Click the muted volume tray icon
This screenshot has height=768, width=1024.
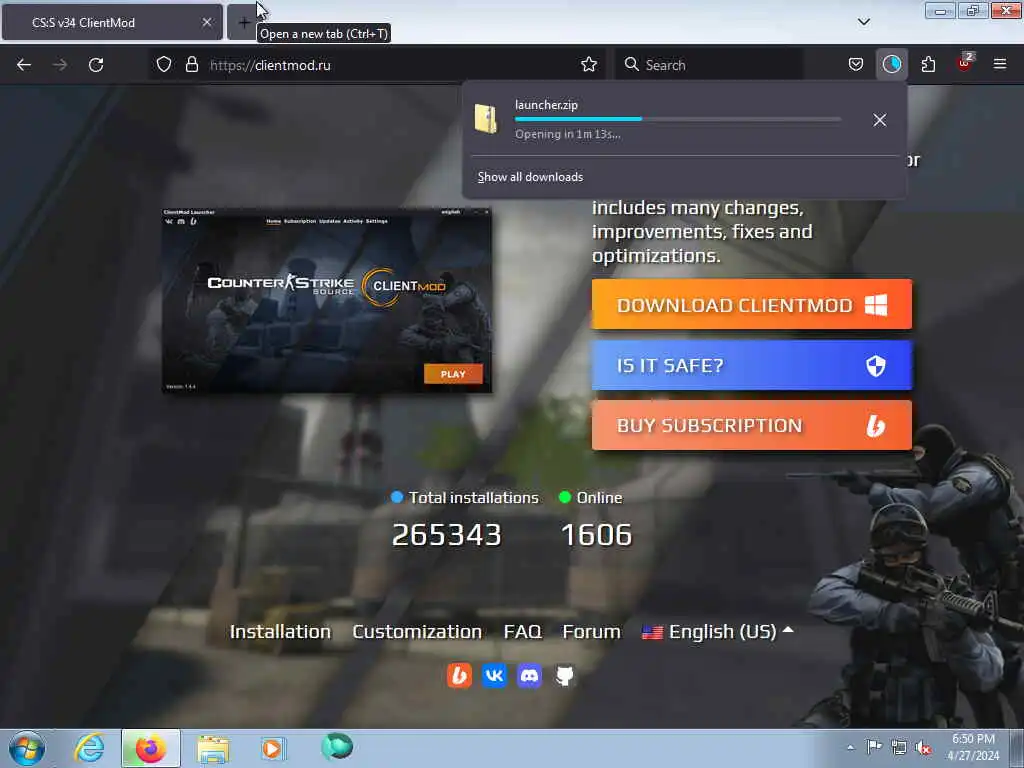click(x=923, y=748)
